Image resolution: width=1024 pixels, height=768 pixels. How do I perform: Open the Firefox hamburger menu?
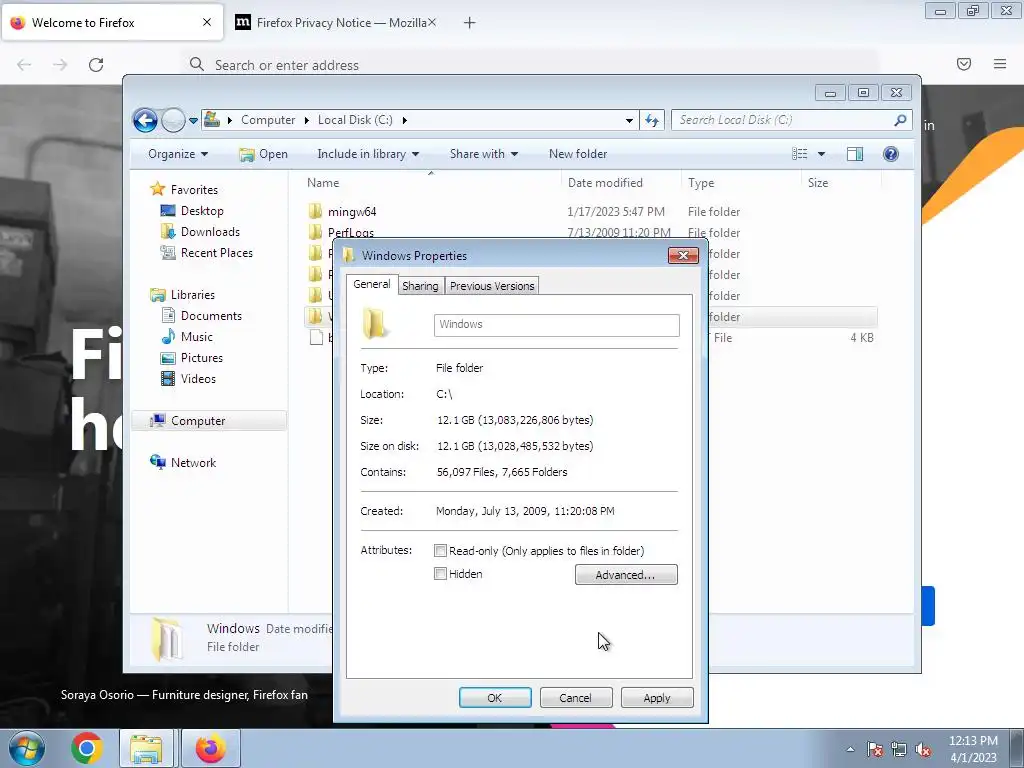1000,64
